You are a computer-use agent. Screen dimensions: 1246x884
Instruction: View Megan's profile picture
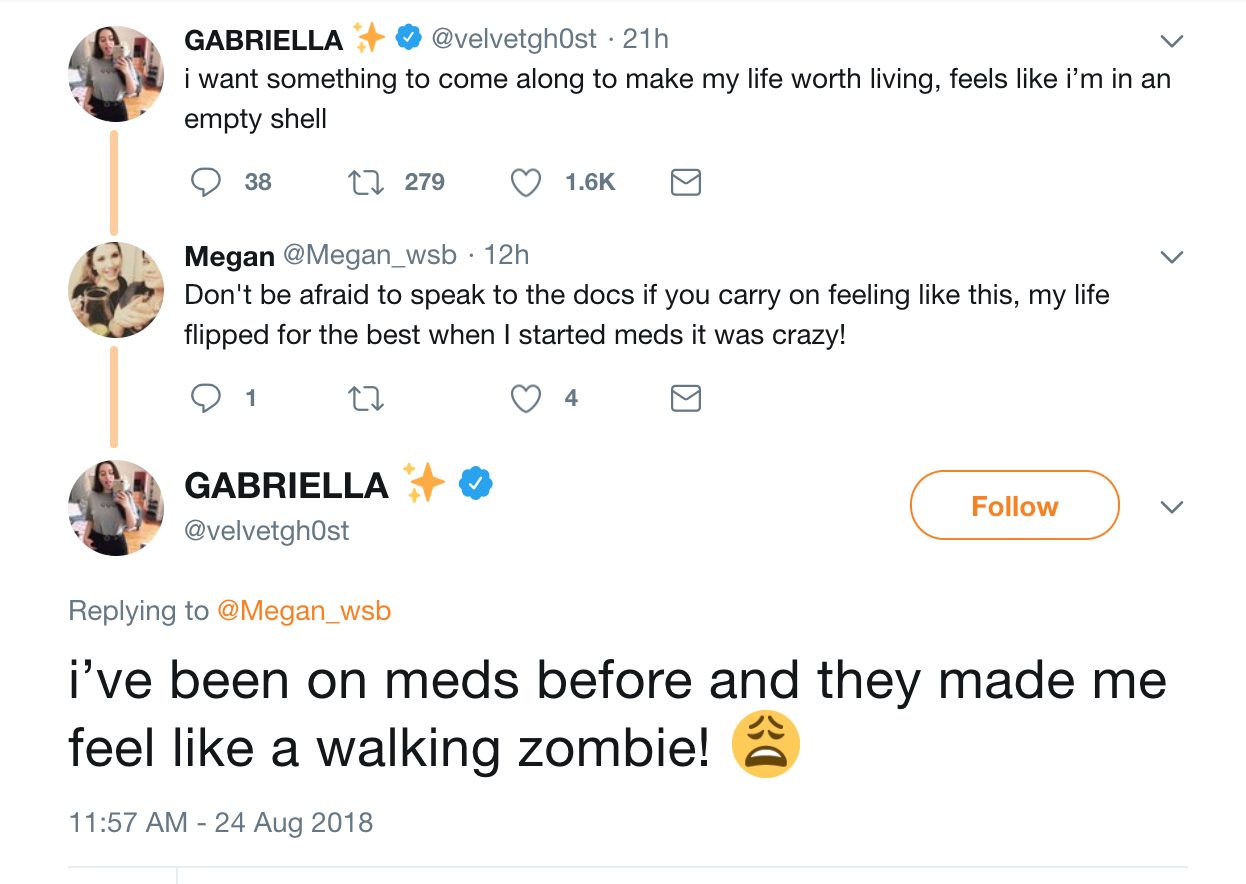[x=116, y=290]
